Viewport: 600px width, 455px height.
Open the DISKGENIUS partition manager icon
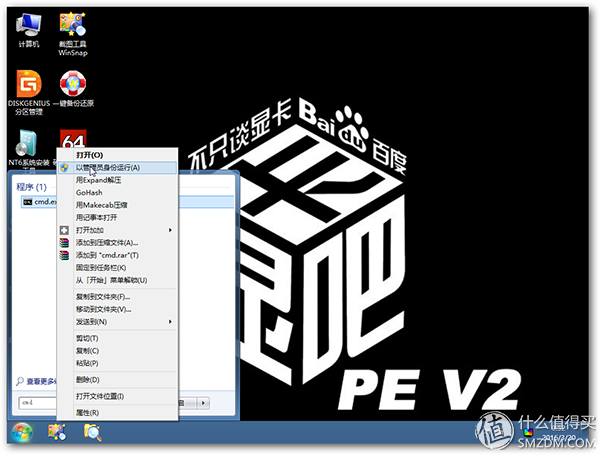[29, 93]
